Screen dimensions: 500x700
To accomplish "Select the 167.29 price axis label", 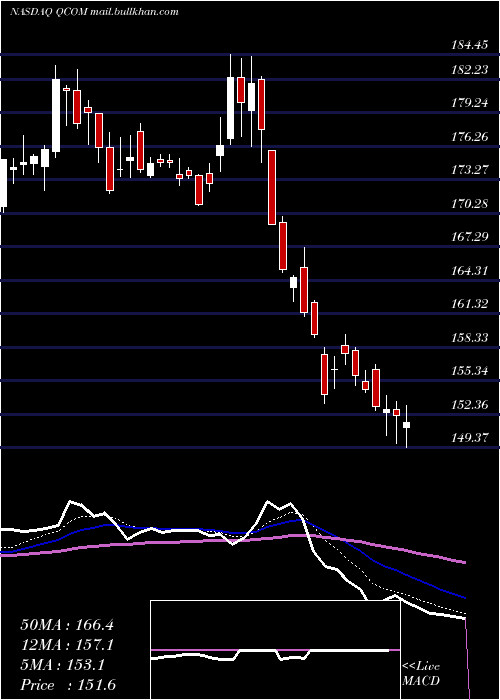I will (469, 237).
